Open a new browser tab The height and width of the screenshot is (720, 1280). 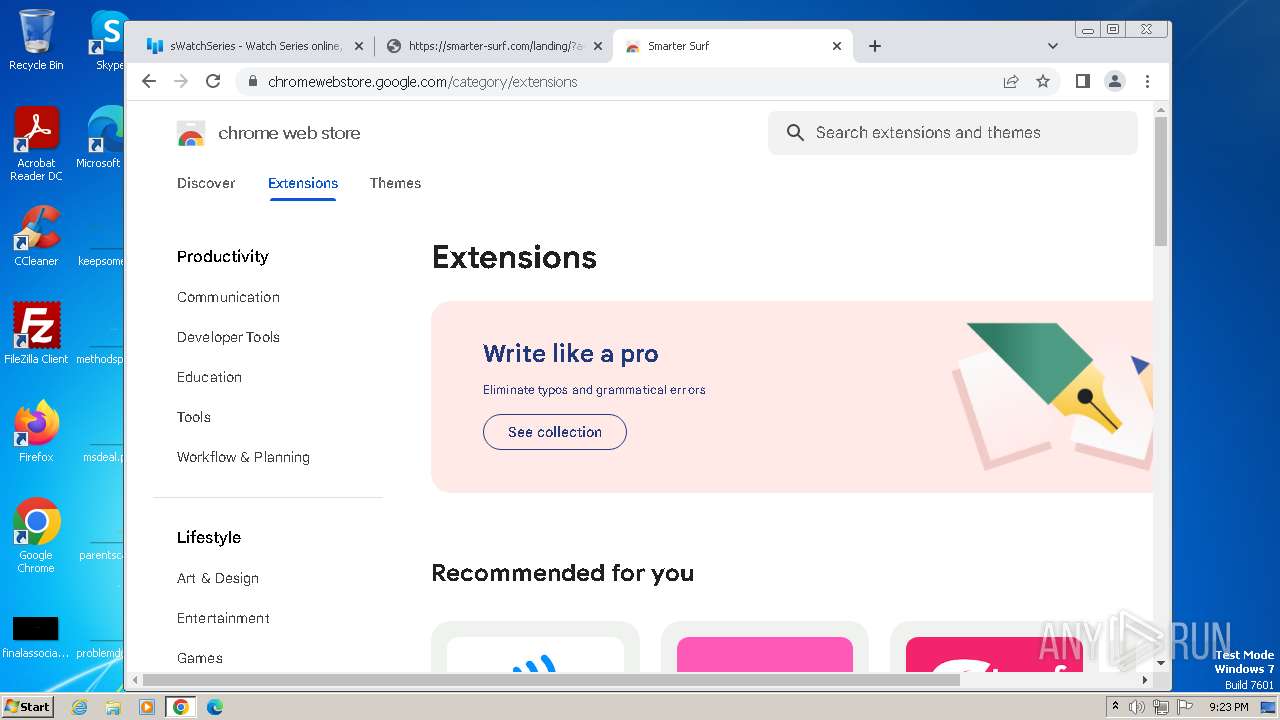(875, 46)
